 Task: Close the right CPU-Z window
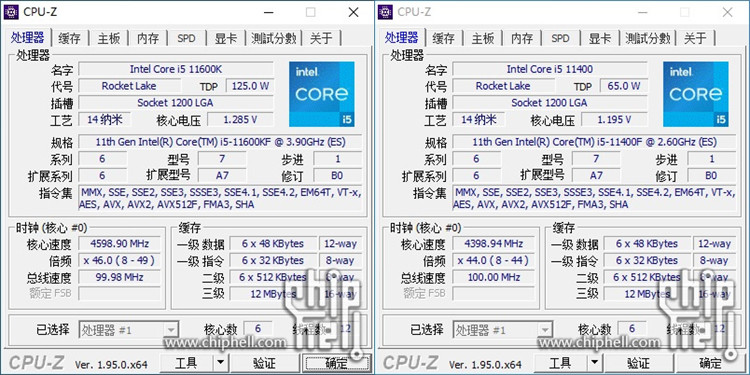pos(728,12)
